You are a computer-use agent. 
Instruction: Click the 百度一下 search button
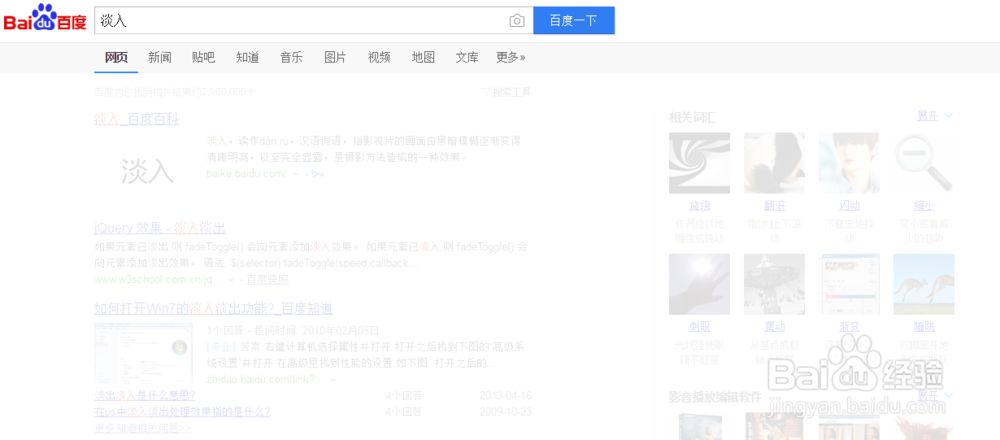pos(573,20)
